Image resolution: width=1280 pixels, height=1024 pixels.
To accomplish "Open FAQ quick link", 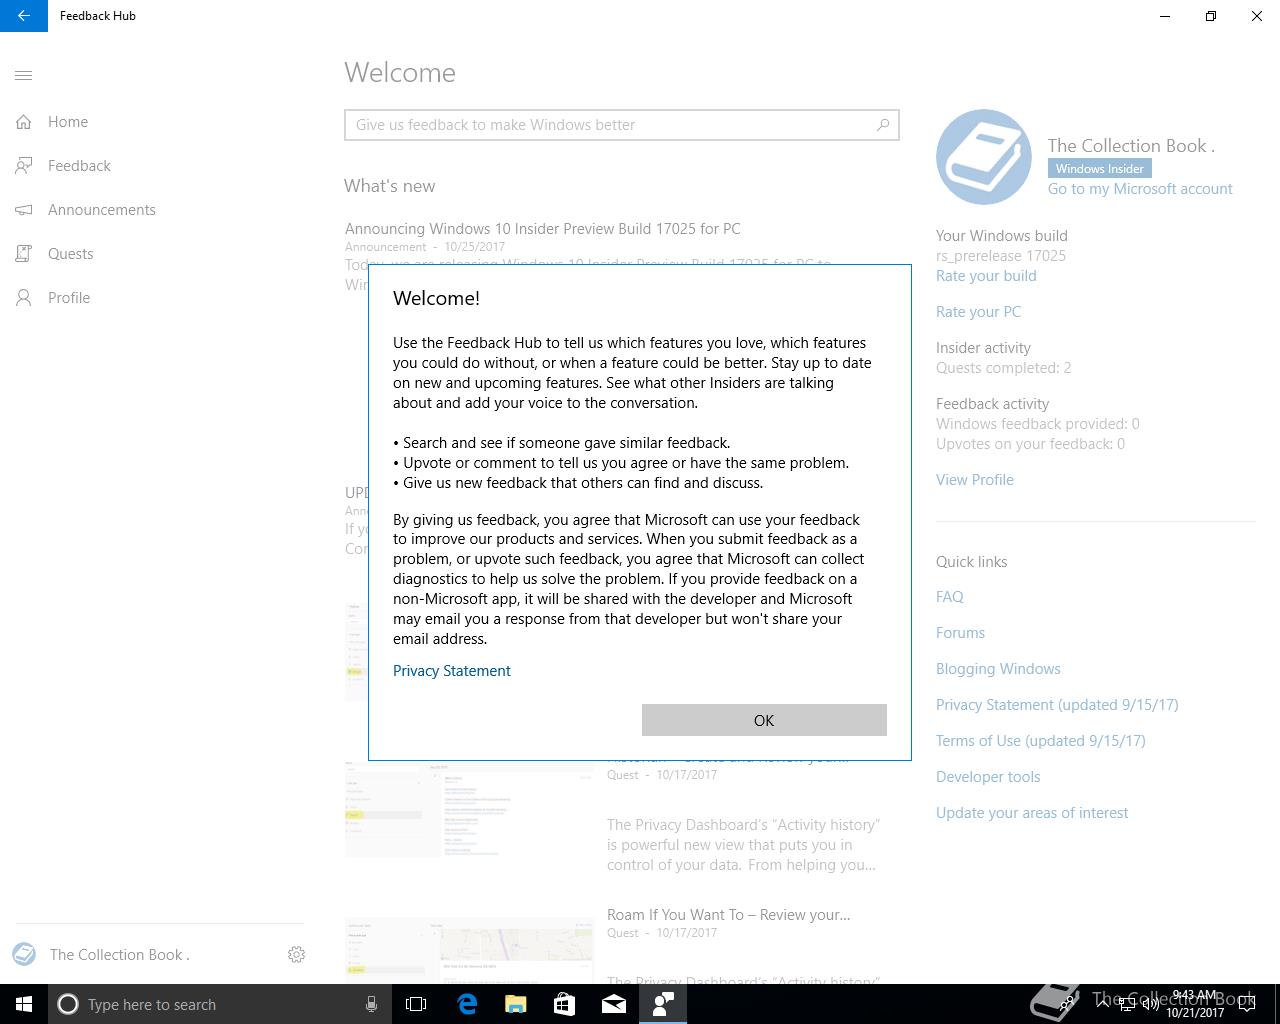I will pyautogui.click(x=950, y=597).
